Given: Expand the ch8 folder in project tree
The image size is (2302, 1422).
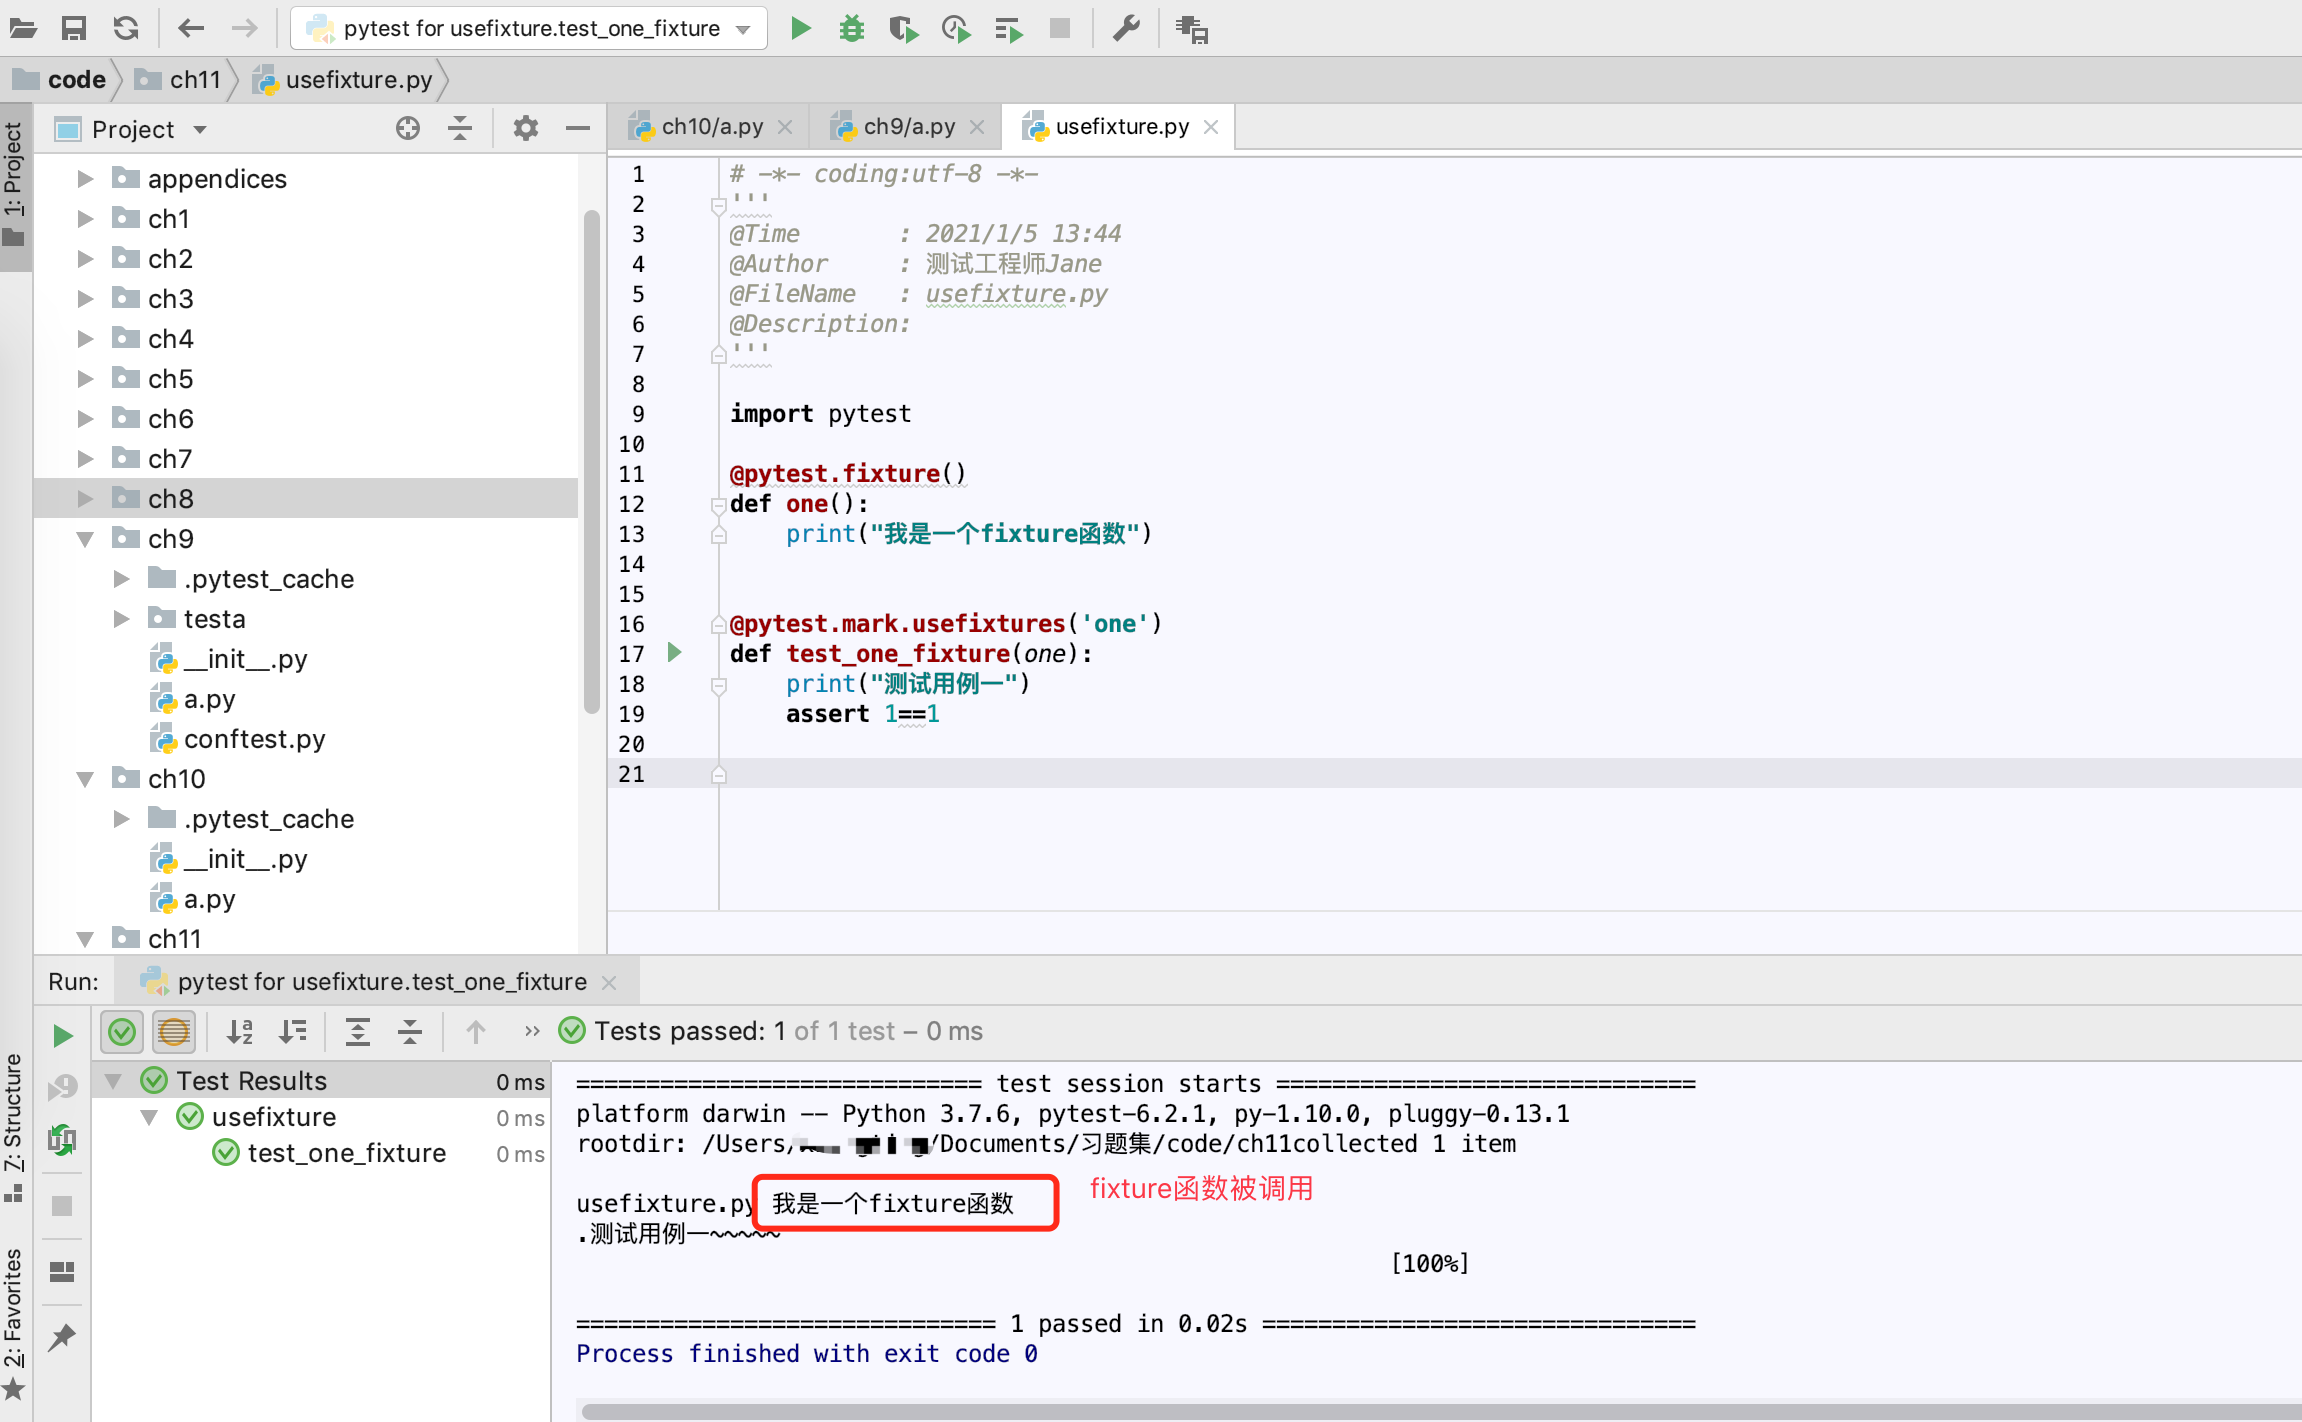Looking at the screenshot, I should click(86, 498).
